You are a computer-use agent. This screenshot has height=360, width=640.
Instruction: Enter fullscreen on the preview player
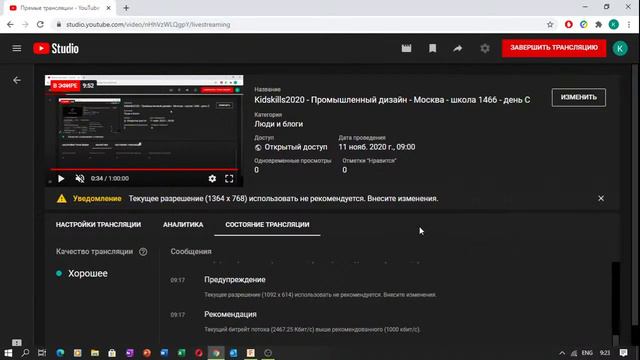(x=229, y=179)
